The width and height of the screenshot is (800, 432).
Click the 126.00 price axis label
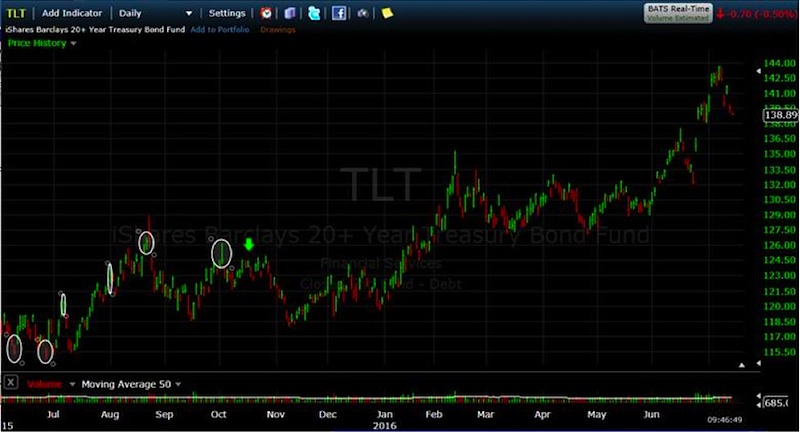click(x=779, y=245)
